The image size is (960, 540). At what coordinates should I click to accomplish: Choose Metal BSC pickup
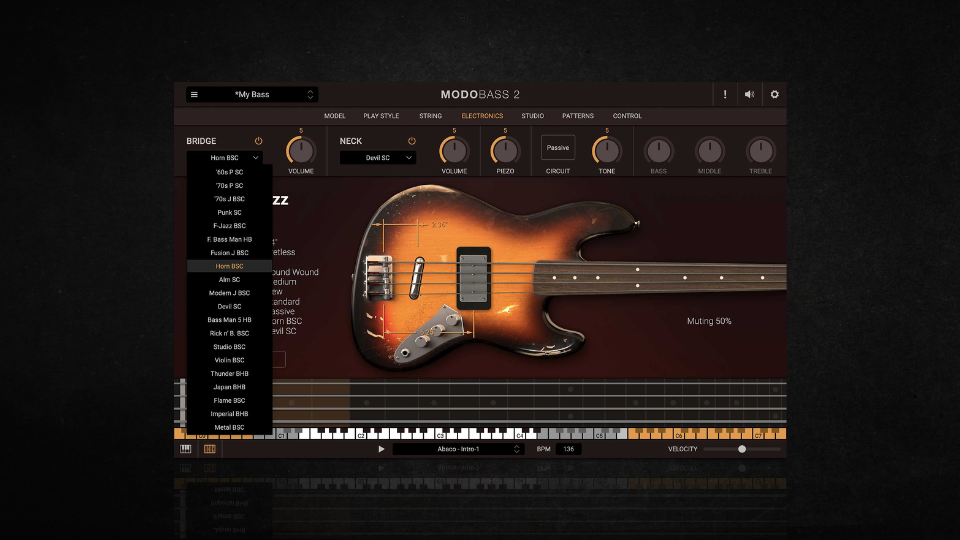coord(229,427)
